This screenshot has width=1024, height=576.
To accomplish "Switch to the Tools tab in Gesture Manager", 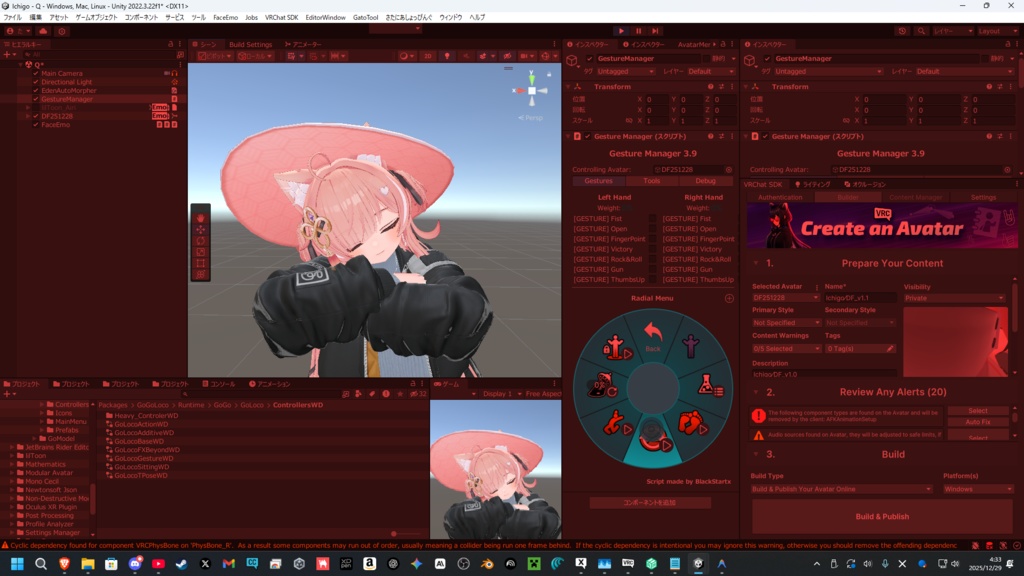I will [652, 181].
